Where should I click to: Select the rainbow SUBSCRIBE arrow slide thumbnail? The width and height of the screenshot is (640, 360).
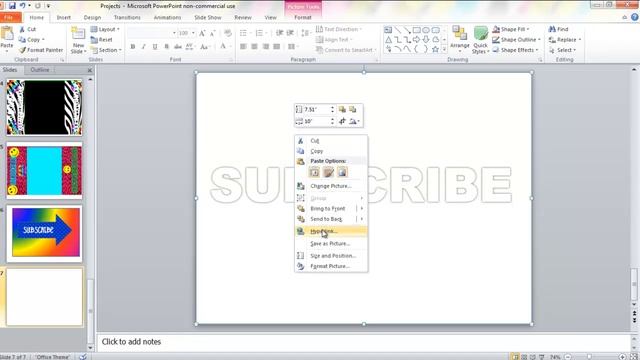[x=44, y=233]
